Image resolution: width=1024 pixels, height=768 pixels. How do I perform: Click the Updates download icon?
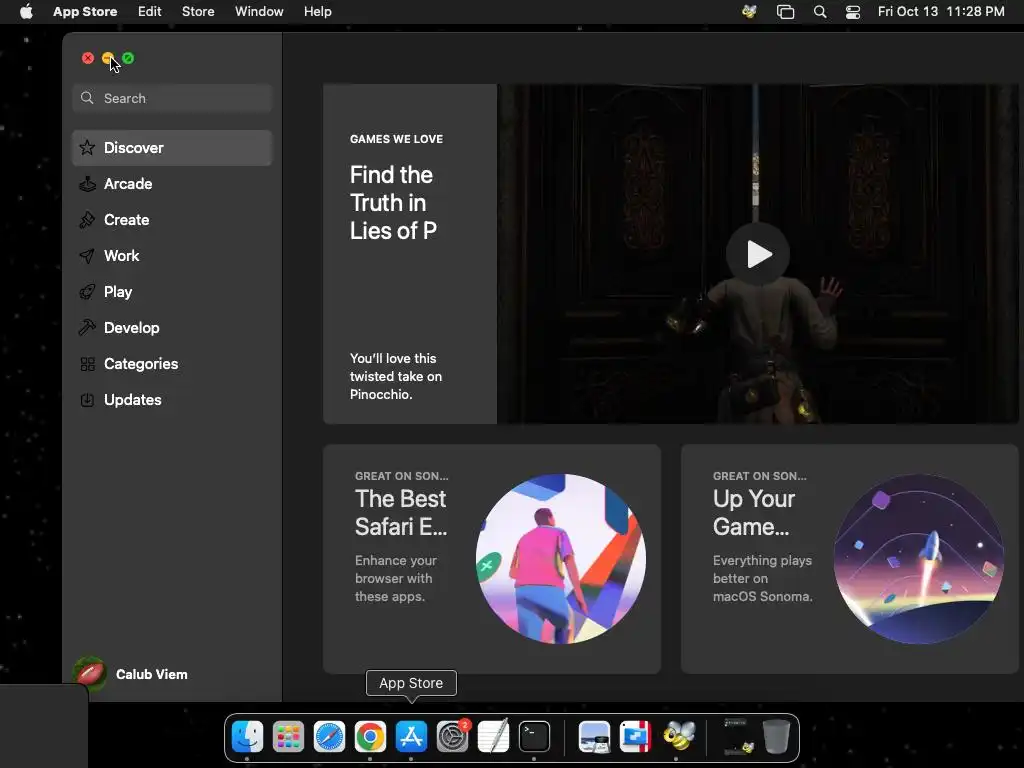87,400
